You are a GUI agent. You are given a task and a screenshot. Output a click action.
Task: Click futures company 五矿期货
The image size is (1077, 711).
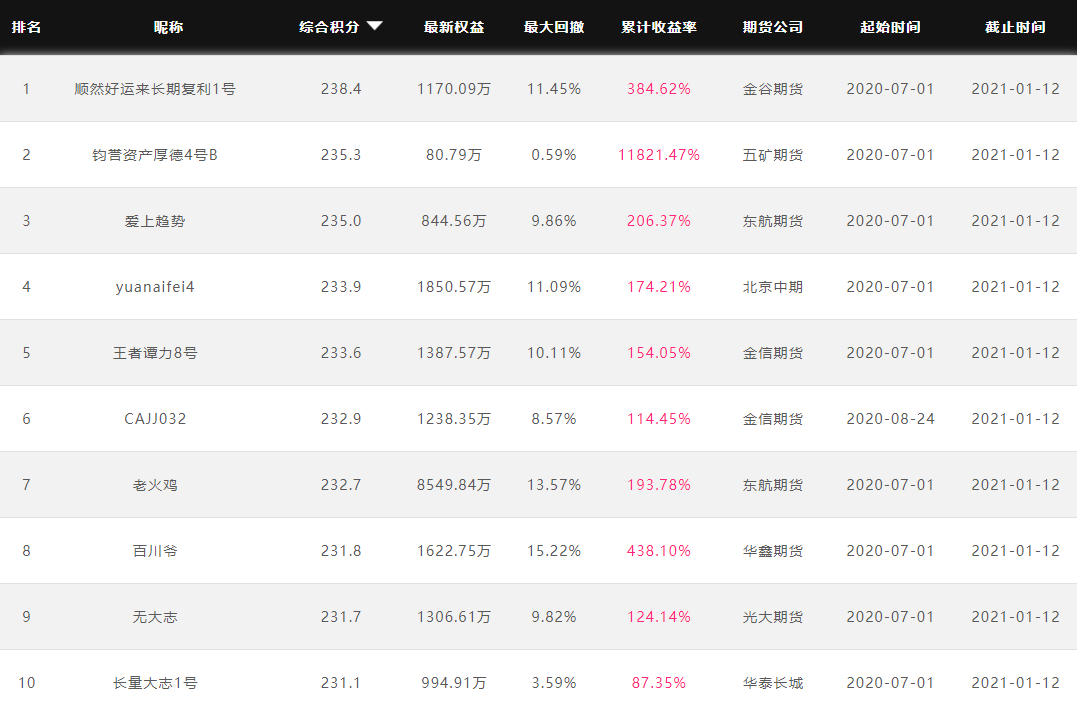click(x=773, y=155)
